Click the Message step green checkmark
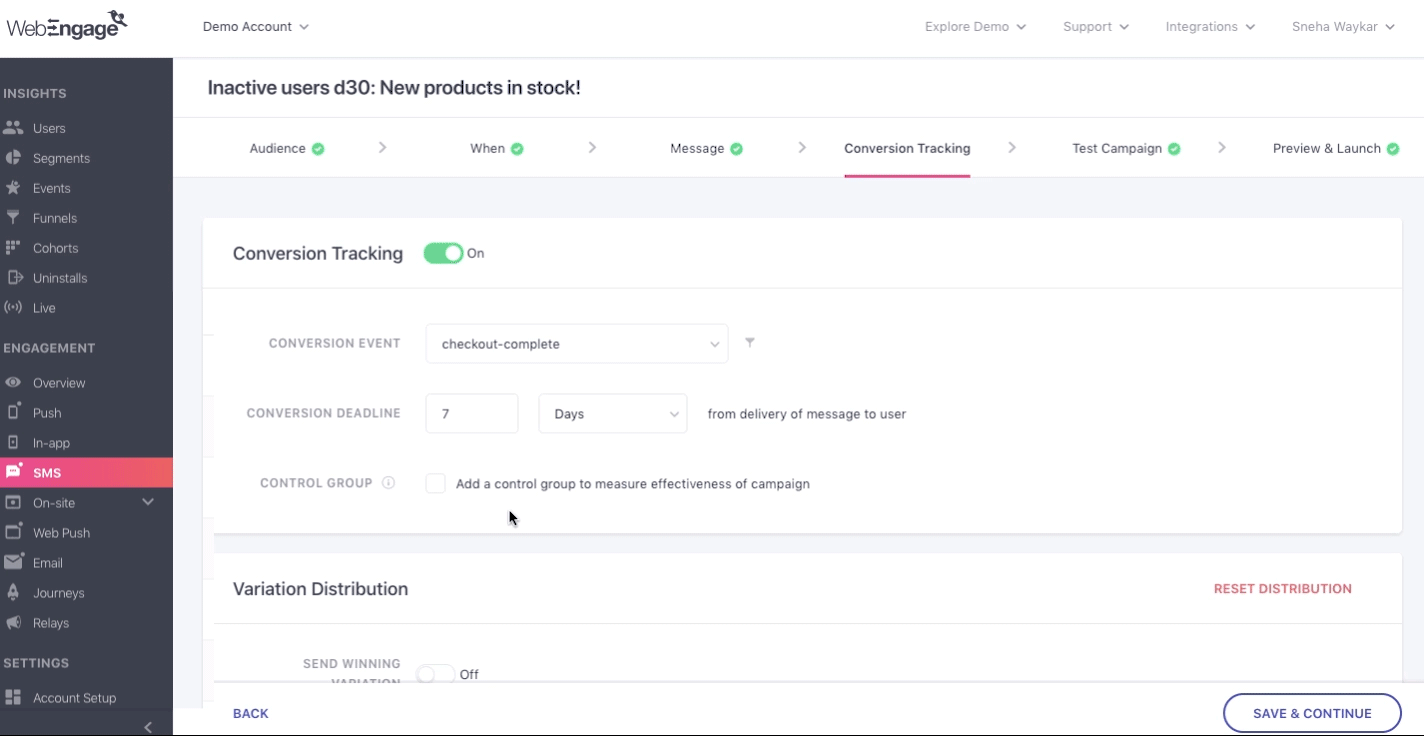This screenshot has height=736, width=1424. click(737, 149)
